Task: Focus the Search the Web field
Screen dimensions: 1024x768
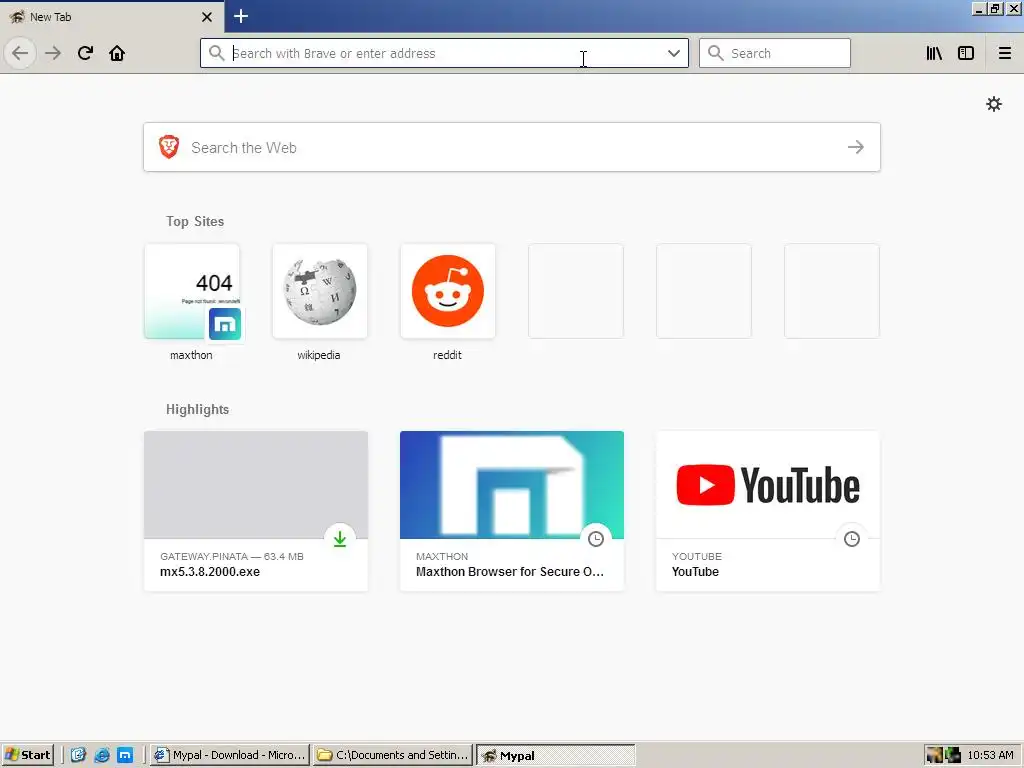Action: coord(512,147)
